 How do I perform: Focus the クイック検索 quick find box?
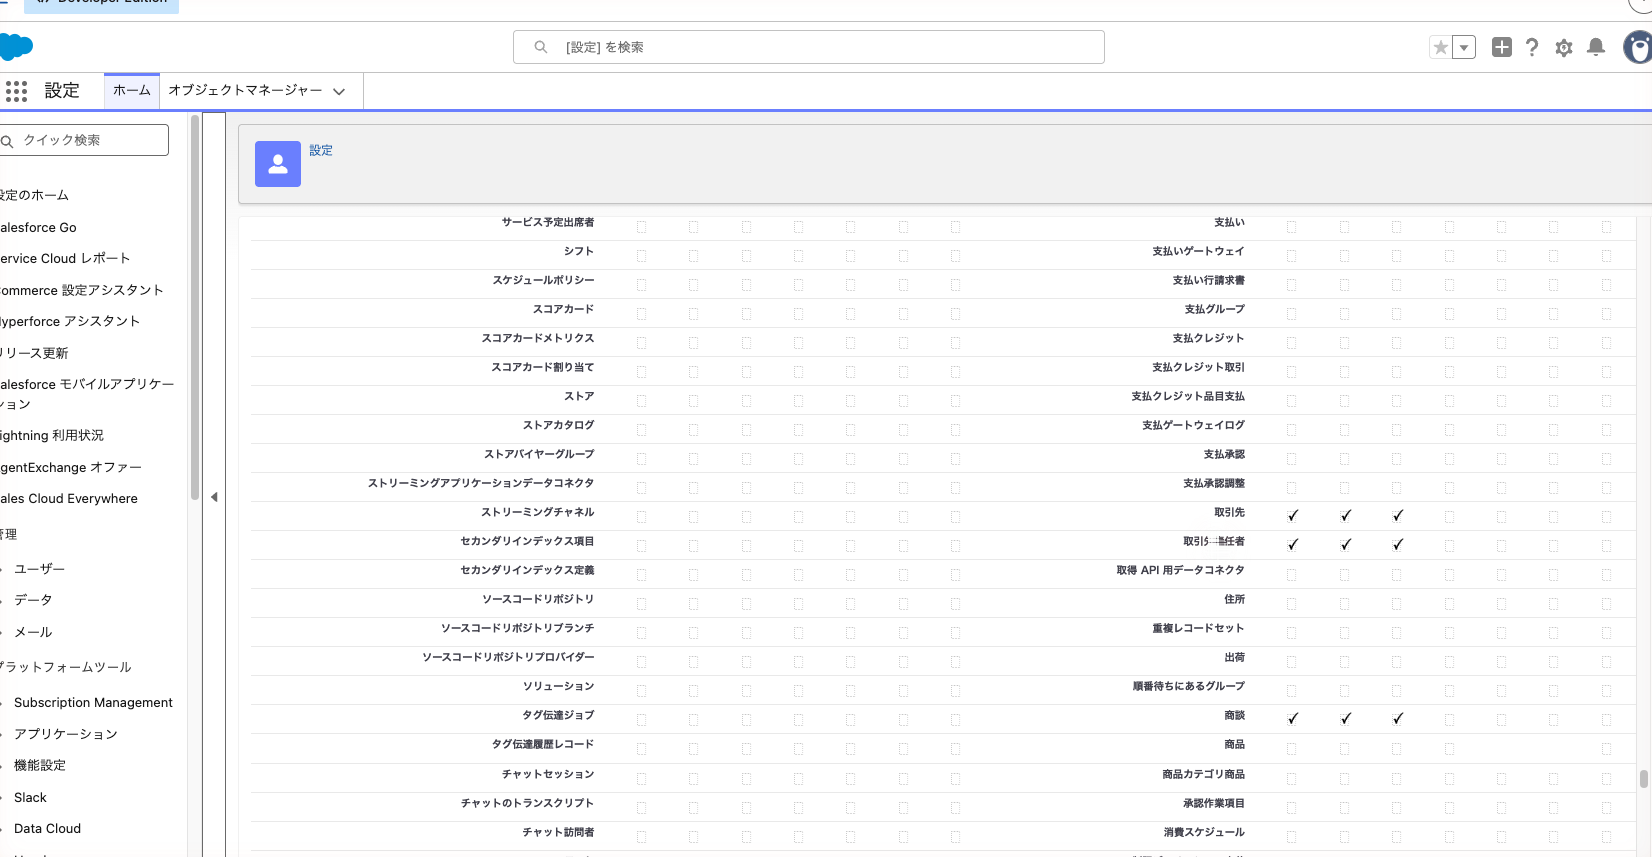84,140
